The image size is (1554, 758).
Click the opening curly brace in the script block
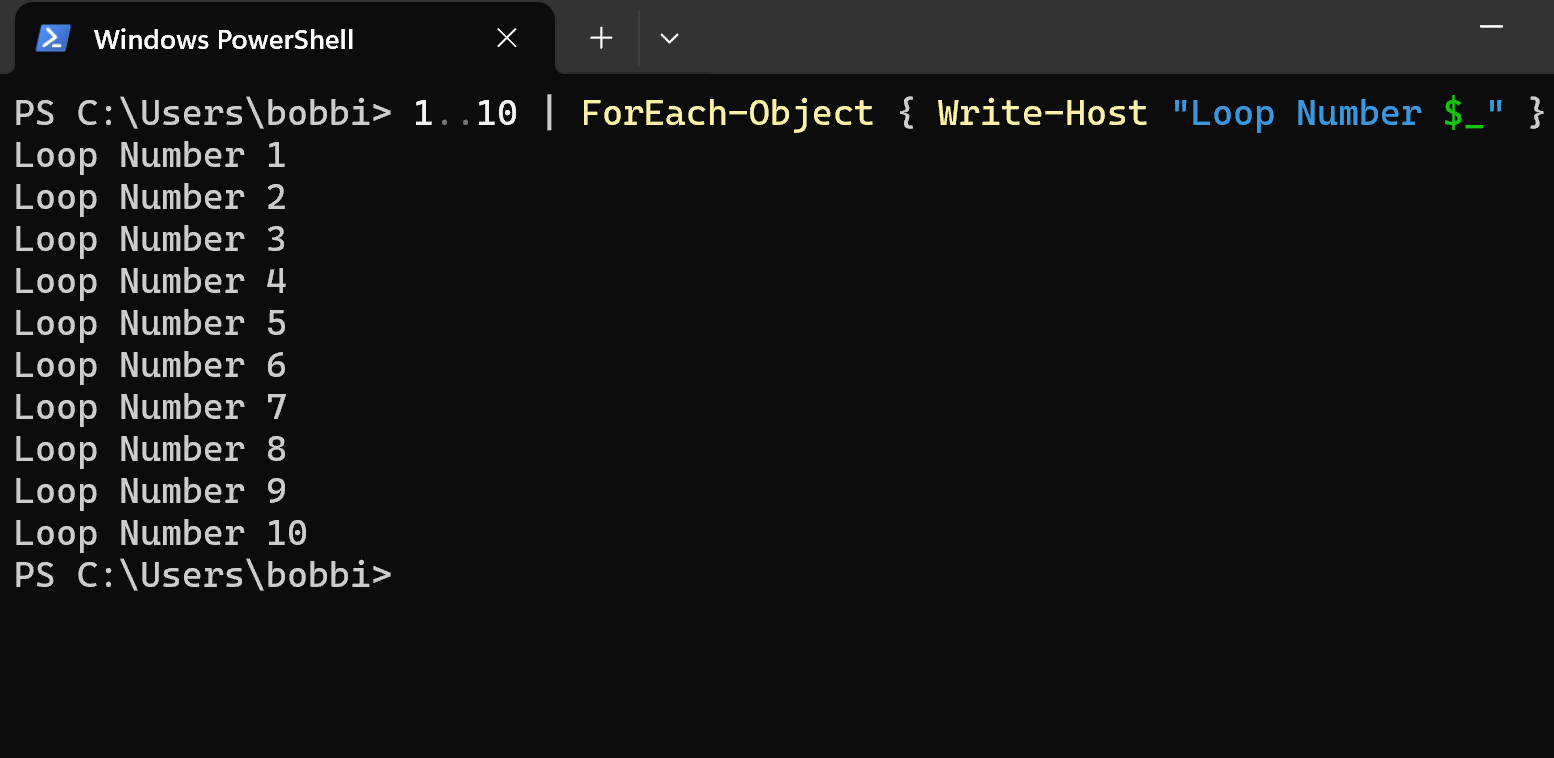pos(906,112)
